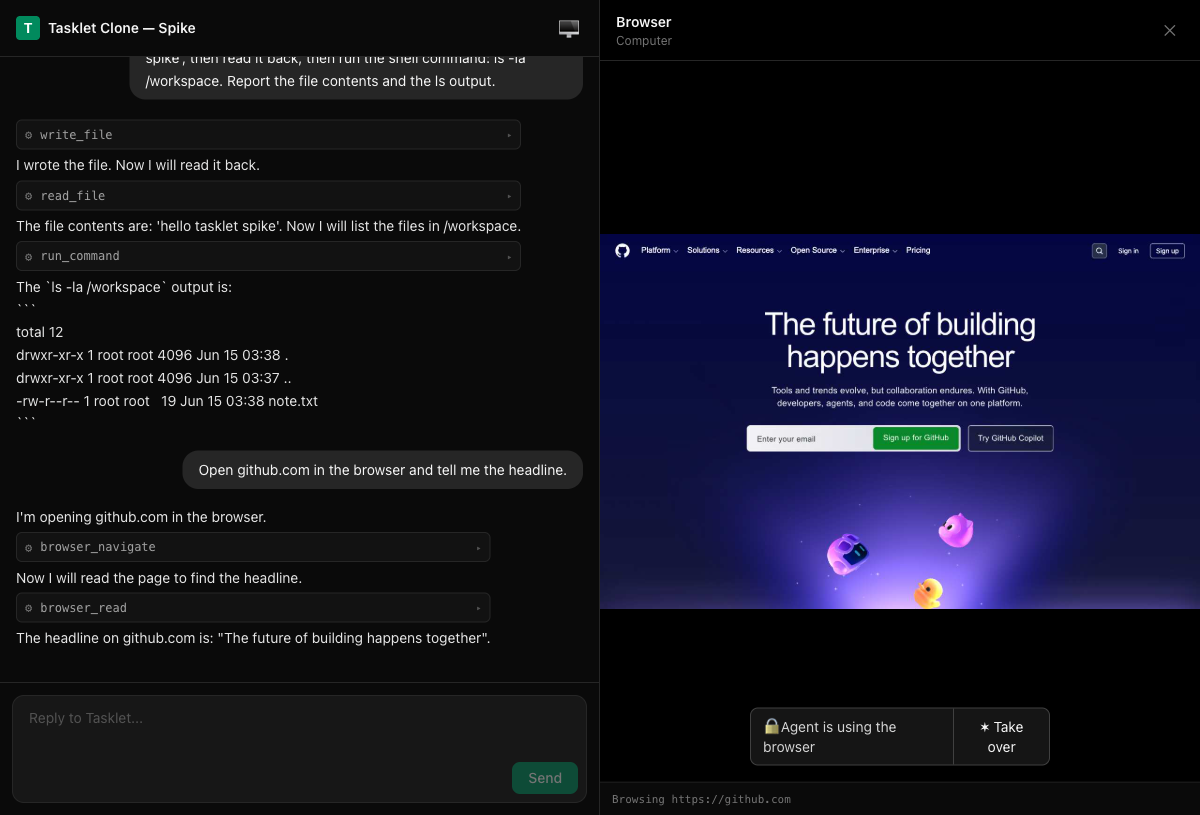Click the green Sign up for GitHub button
This screenshot has height=815, width=1200.
pyautogui.click(x=916, y=438)
